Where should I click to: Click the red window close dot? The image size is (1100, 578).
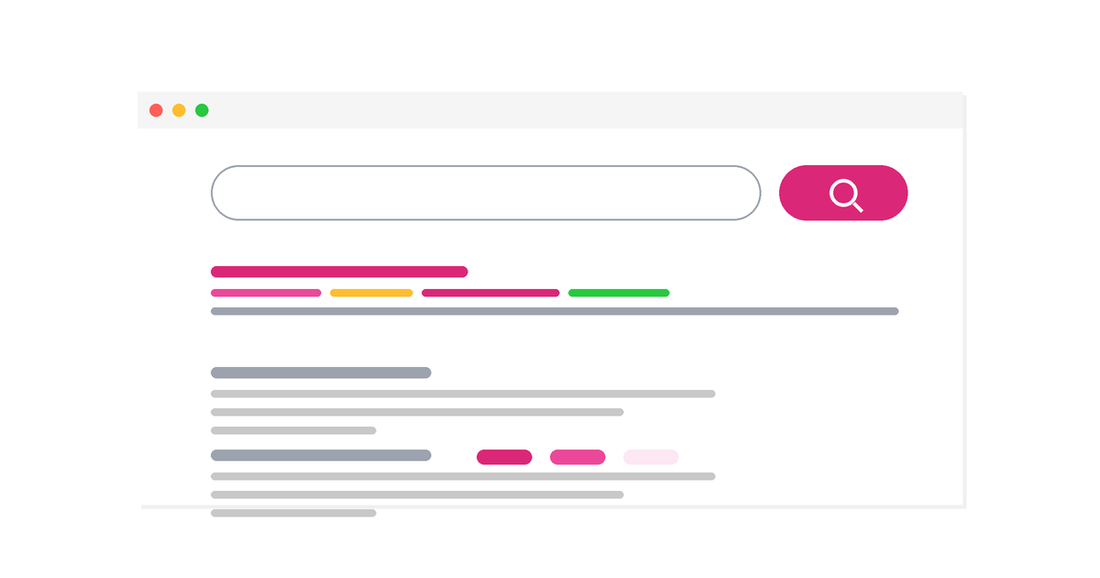coord(156,110)
